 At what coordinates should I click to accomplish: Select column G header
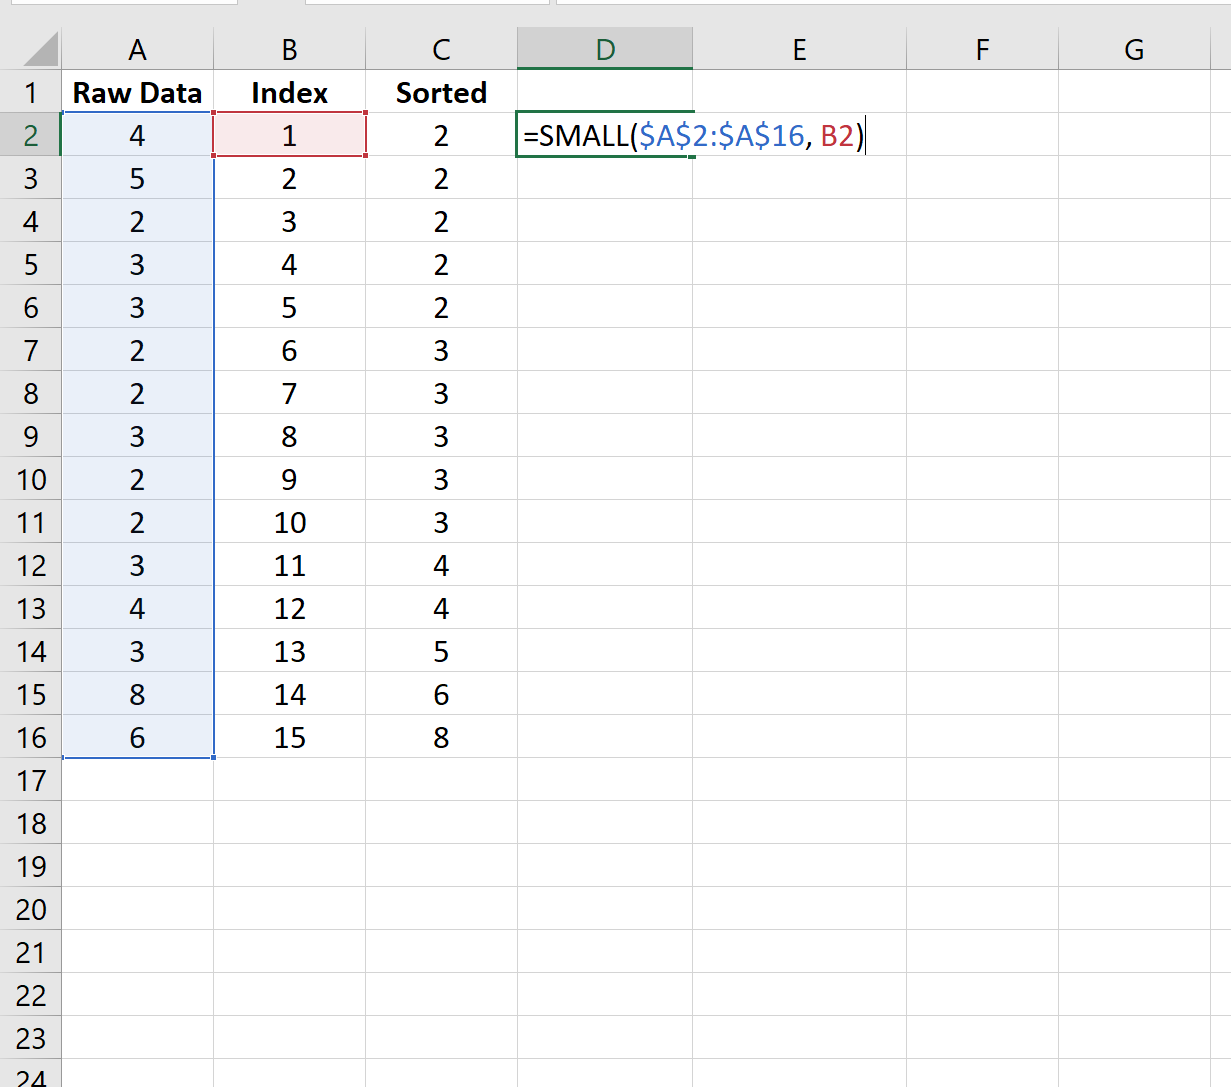pyautogui.click(x=1134, y=49)
